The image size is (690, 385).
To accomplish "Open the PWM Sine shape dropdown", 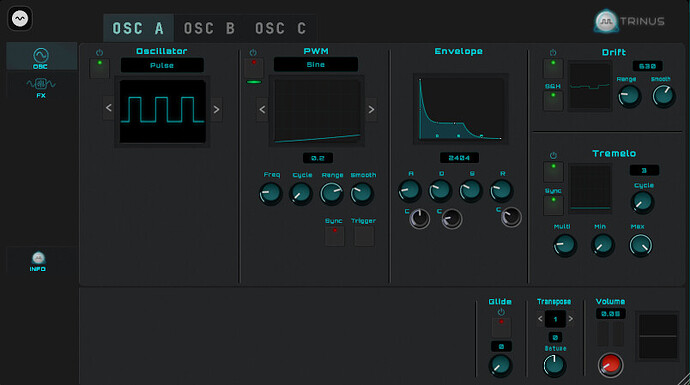I will tap(316, 64).
